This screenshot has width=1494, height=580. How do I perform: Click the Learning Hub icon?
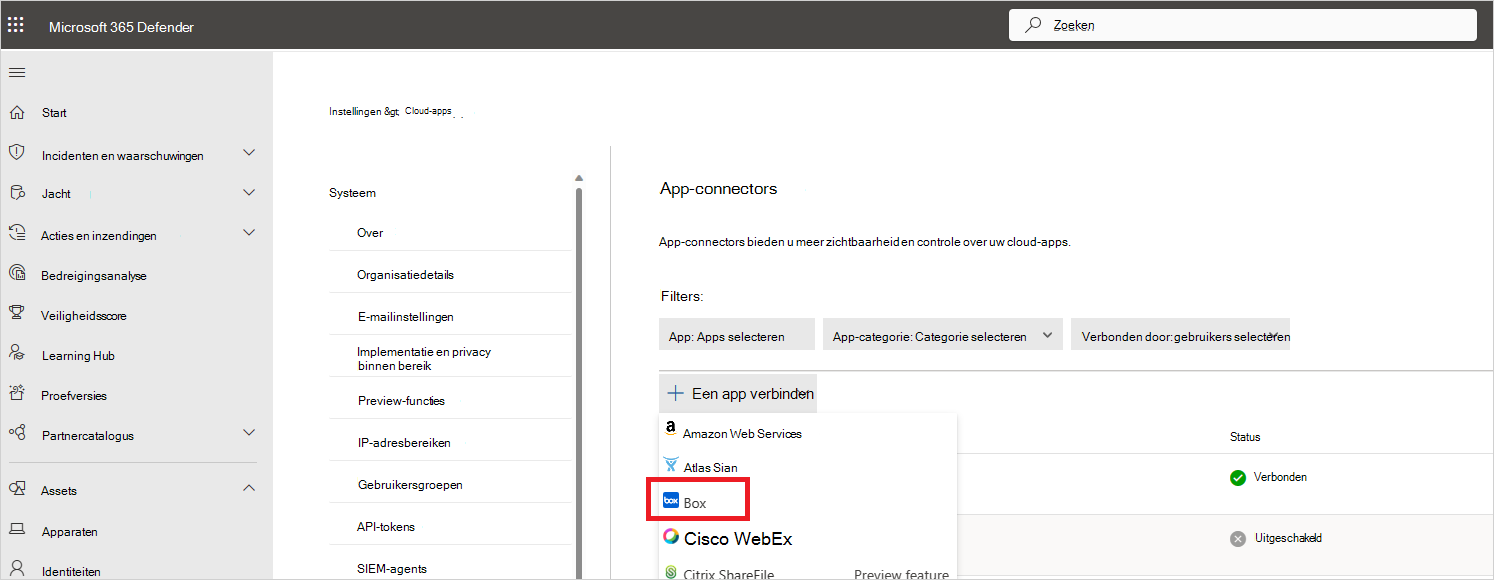[17, 354]
